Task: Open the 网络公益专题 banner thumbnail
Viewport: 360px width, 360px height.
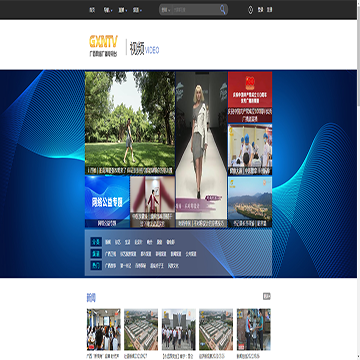Action: pos(107,202)
